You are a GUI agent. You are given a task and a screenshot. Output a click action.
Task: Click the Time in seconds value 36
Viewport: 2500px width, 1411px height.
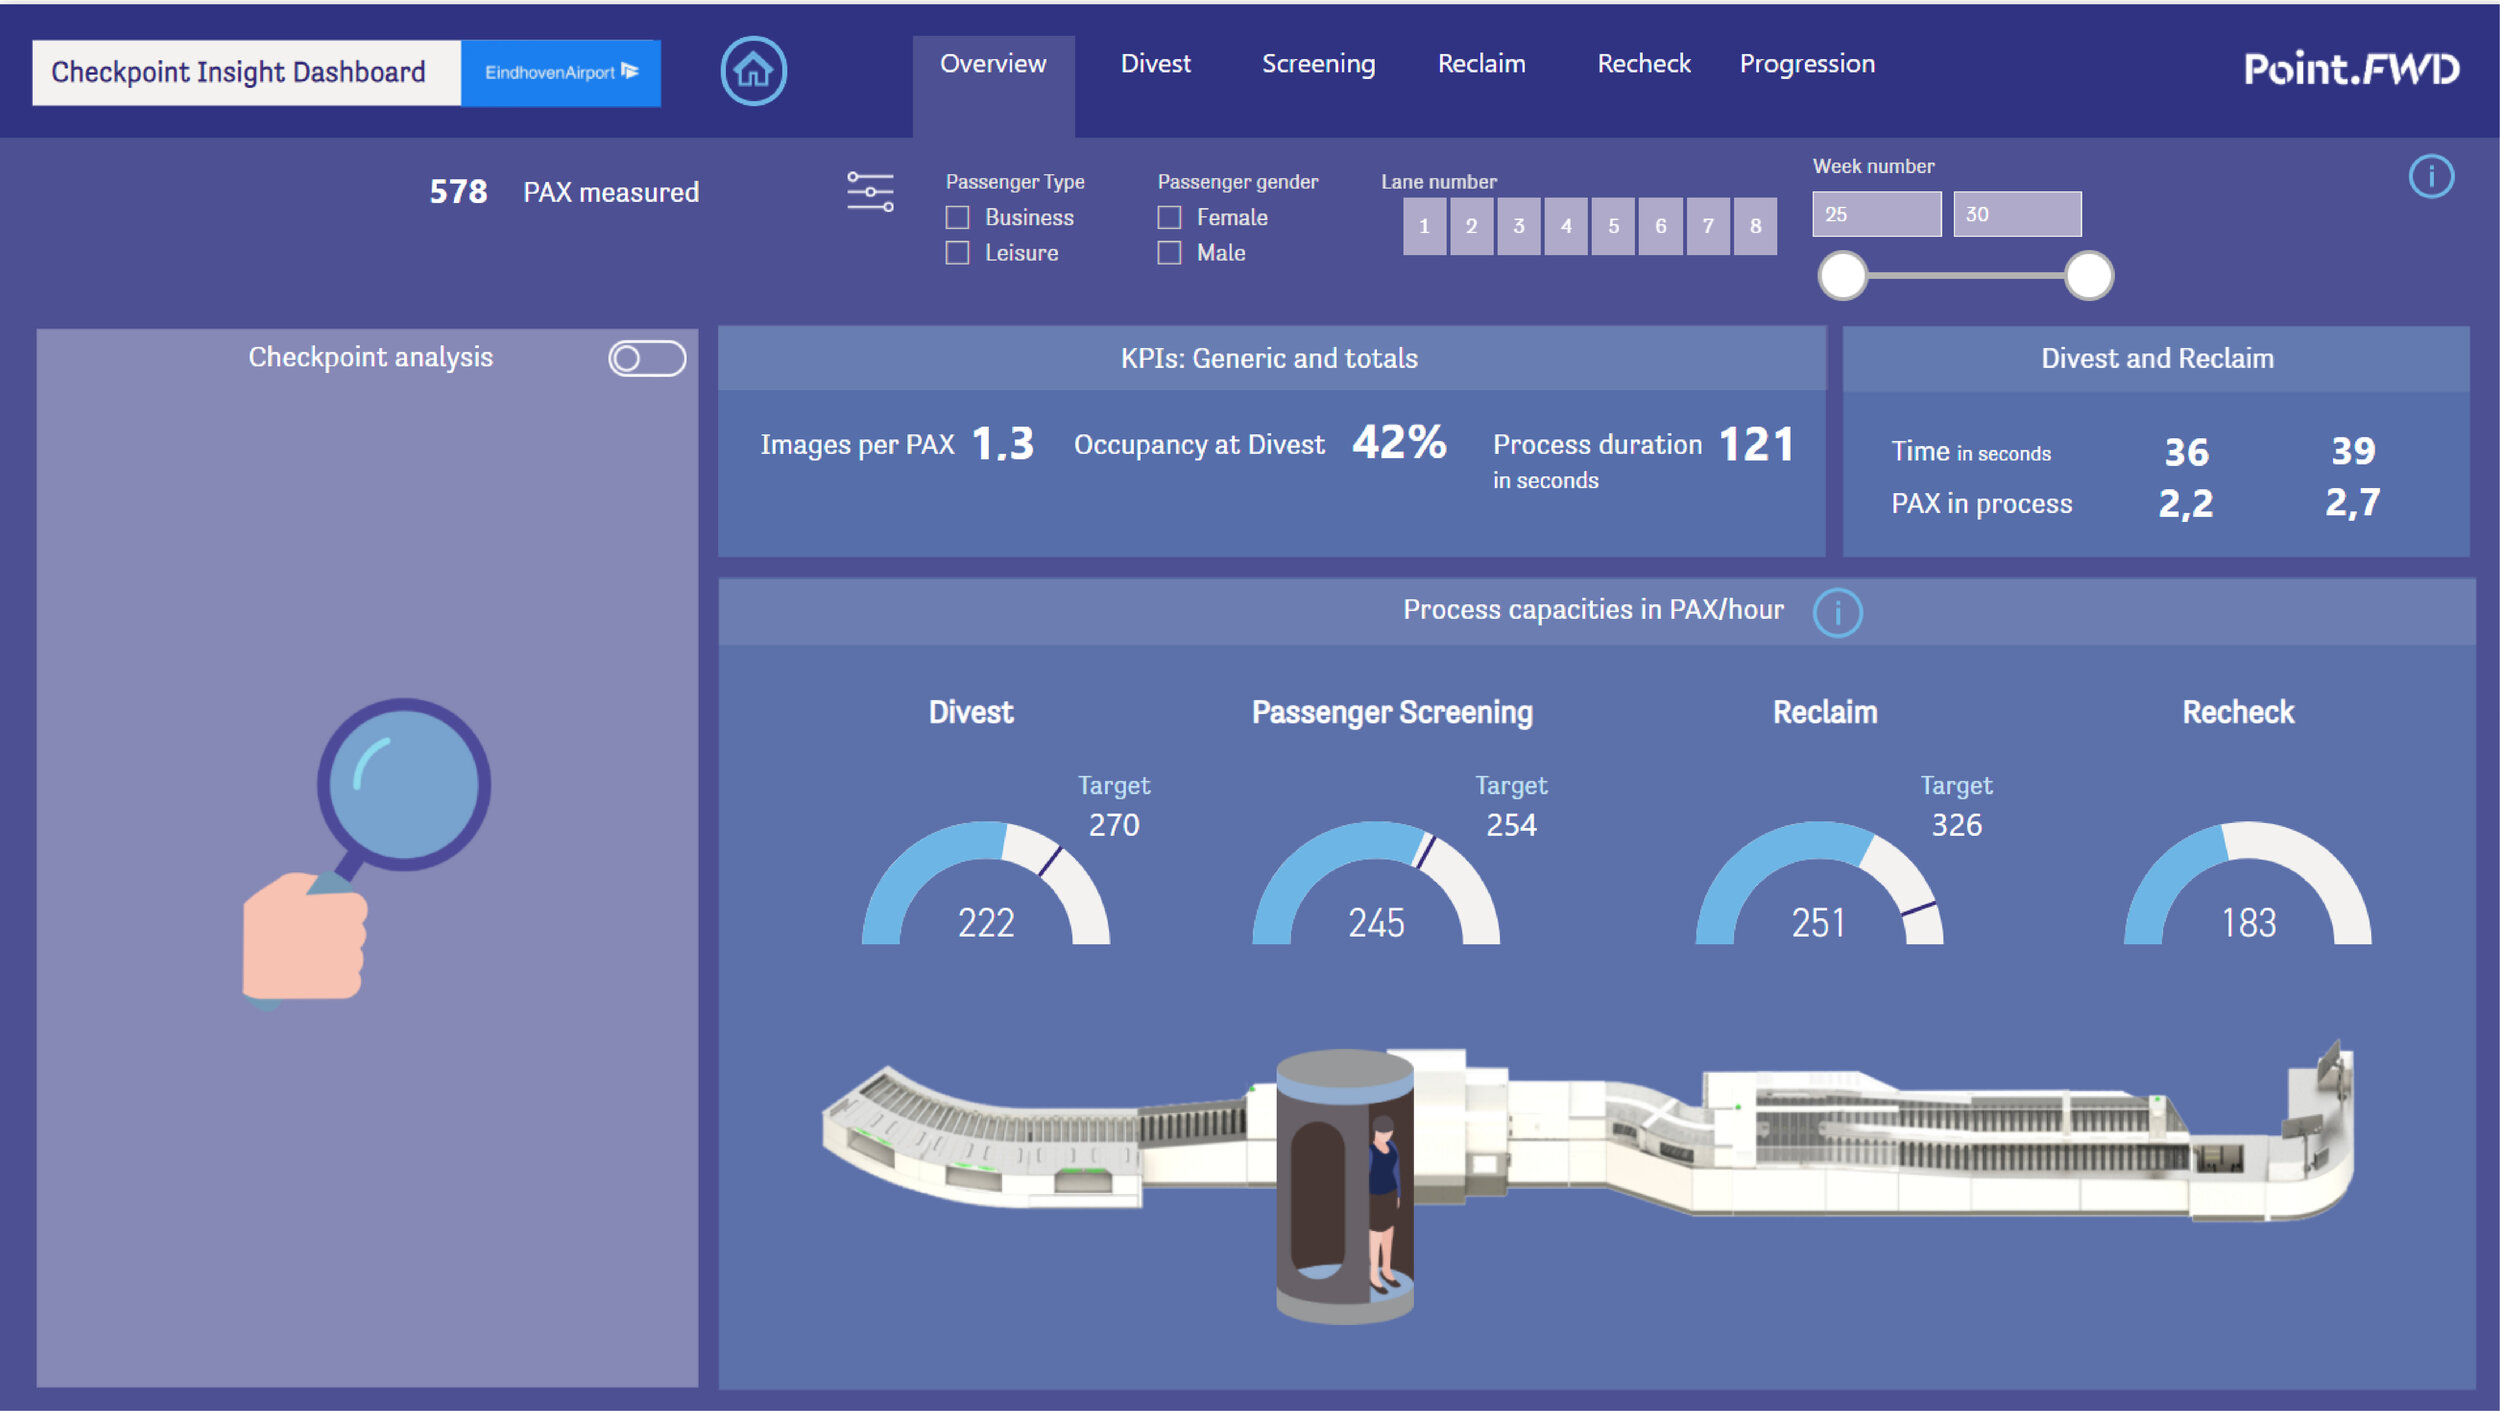[2186, 452]
